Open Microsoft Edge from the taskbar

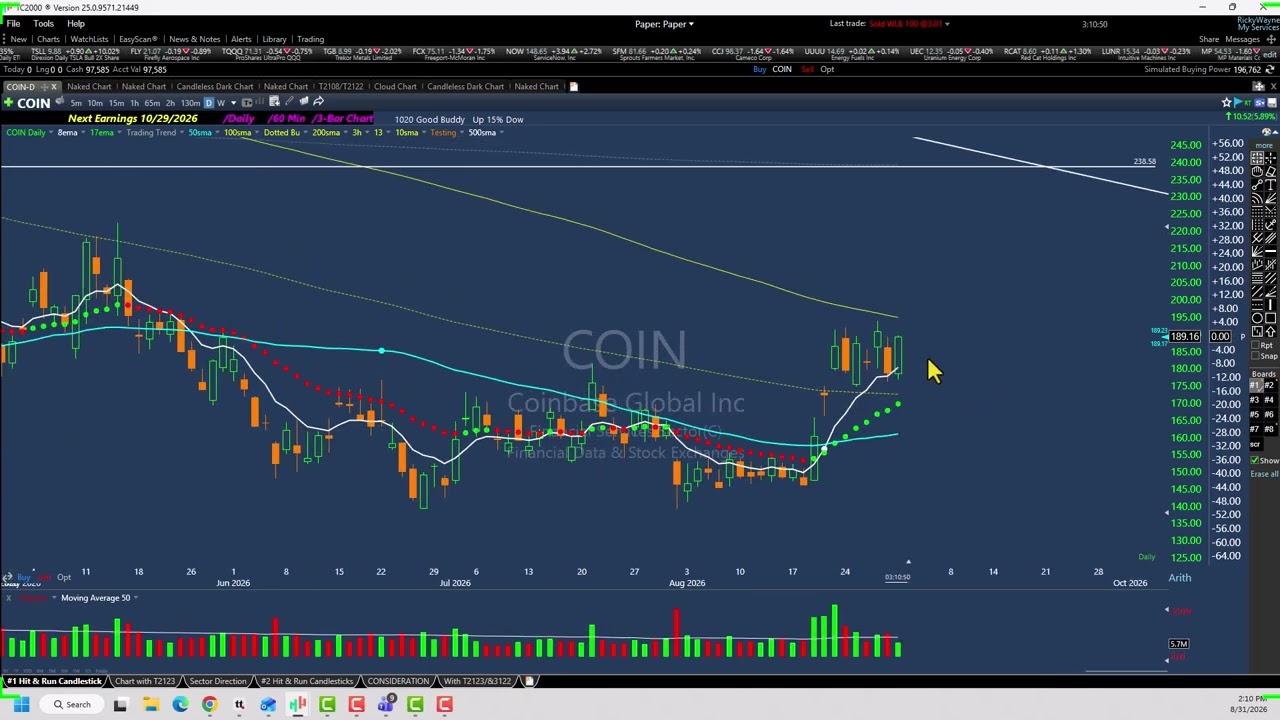click(180, 705)
